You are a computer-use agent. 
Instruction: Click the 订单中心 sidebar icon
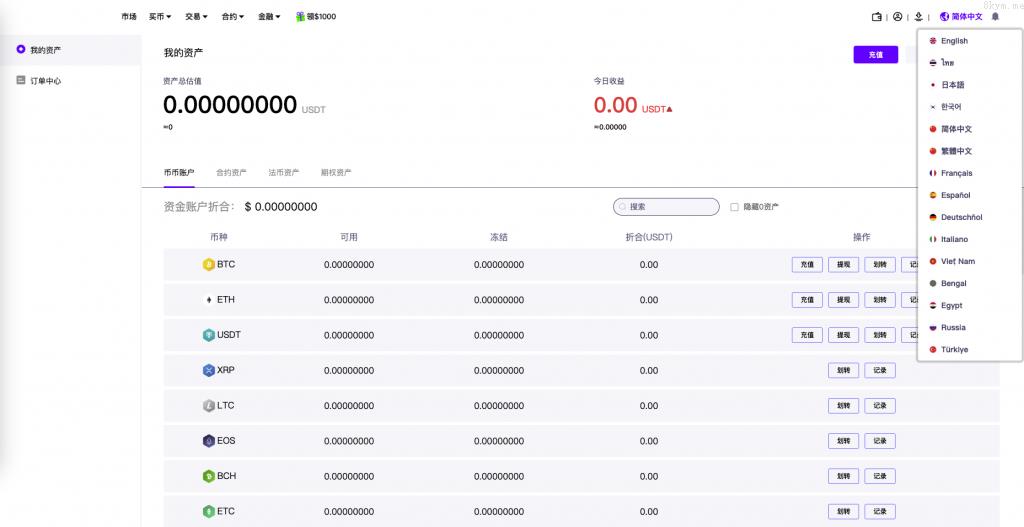click(21, 80)
